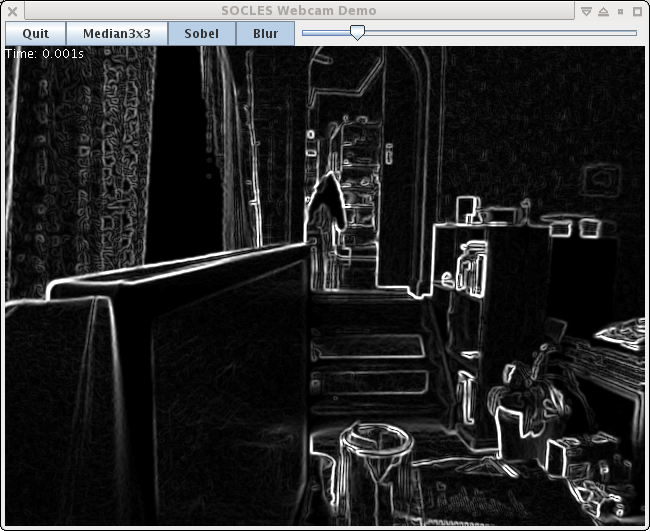Click the Quit button

click(x=36, y=34)
